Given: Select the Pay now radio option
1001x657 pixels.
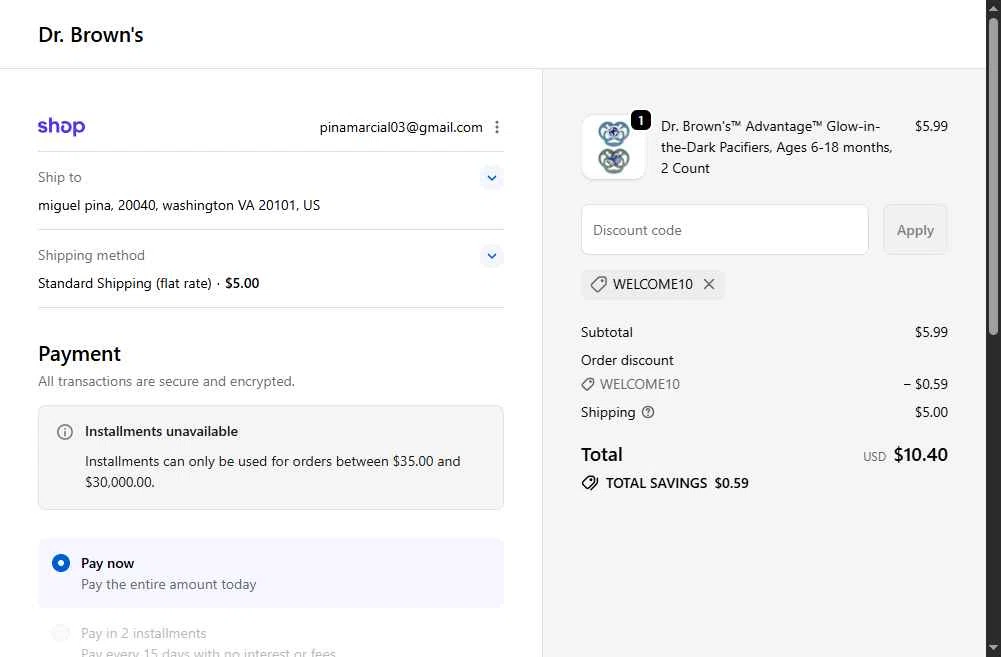Looking at the screenshot, I should tap(61, 563).
